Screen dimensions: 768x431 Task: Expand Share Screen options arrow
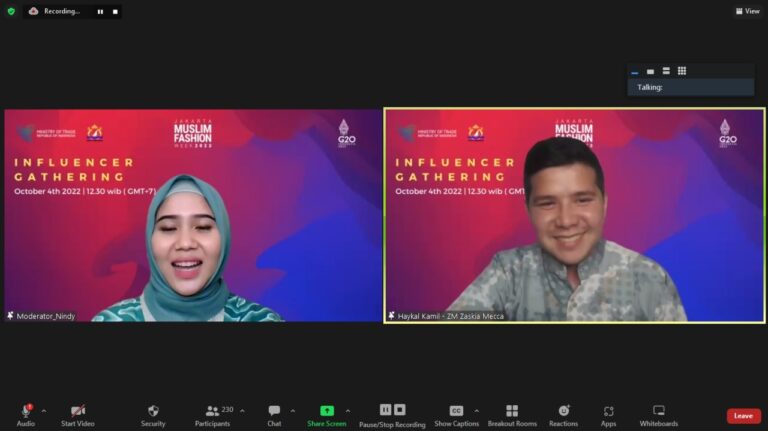[348, 410]
